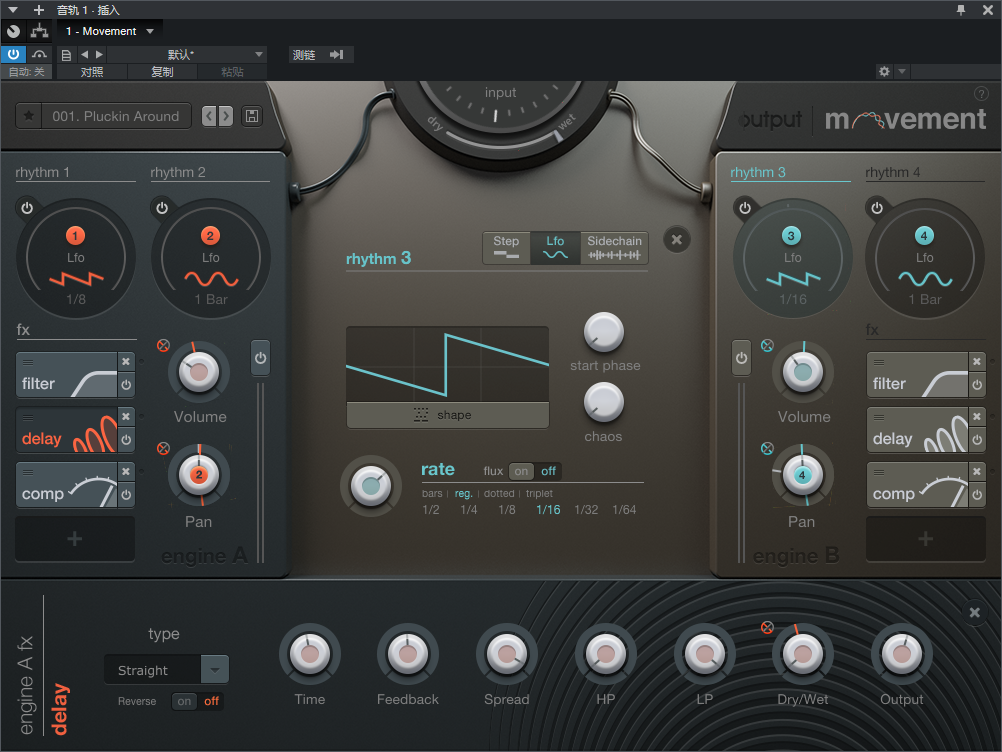1002x752 pixels.
Task: Set rate to 1/32
Action: coord(586,510)
